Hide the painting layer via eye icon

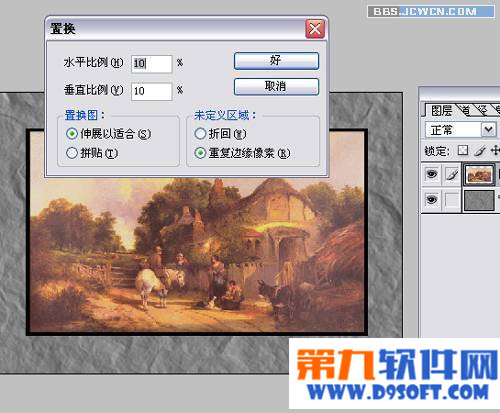point(432,174)
